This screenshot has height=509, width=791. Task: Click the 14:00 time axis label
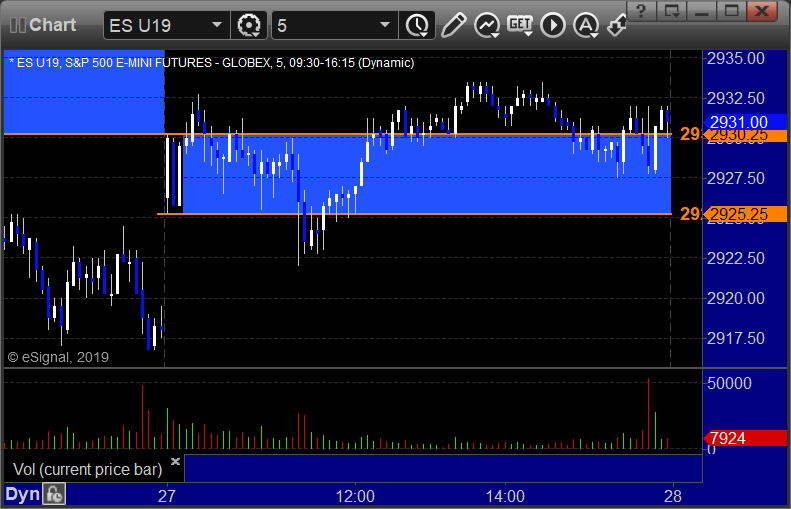[x=505, y=496]
